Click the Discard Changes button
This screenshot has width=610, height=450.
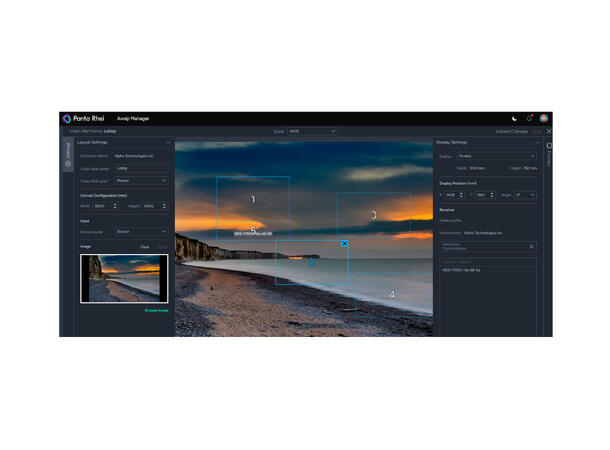511,131
